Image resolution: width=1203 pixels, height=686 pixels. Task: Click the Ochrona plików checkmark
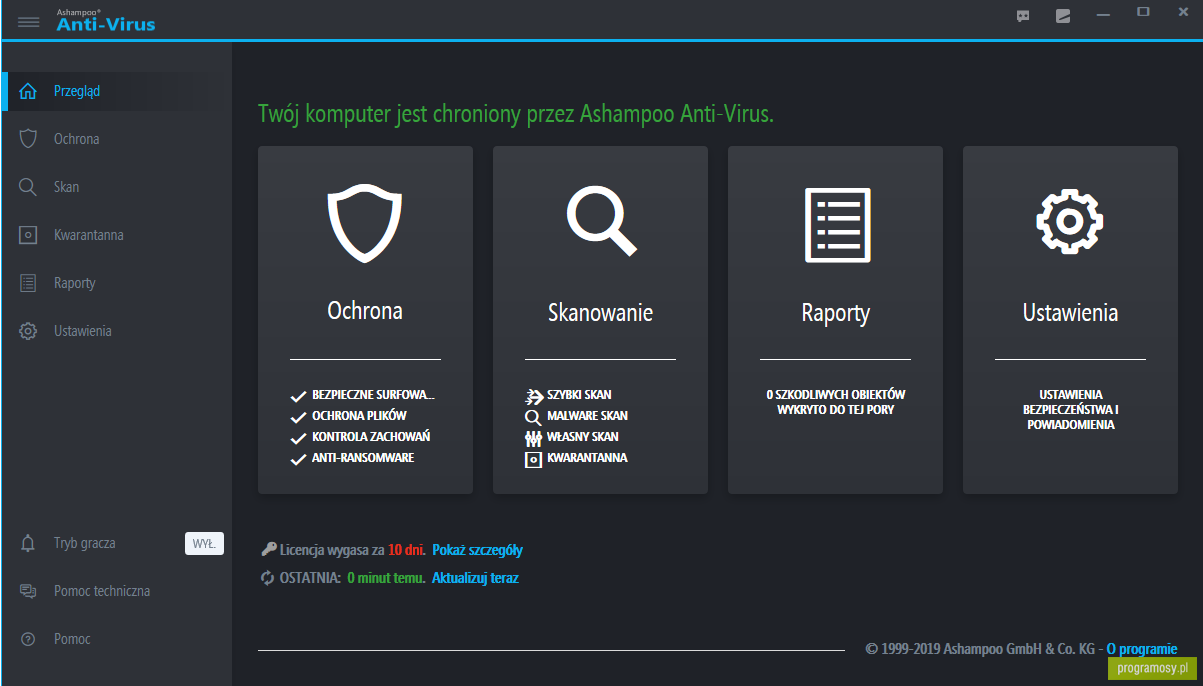298,417
